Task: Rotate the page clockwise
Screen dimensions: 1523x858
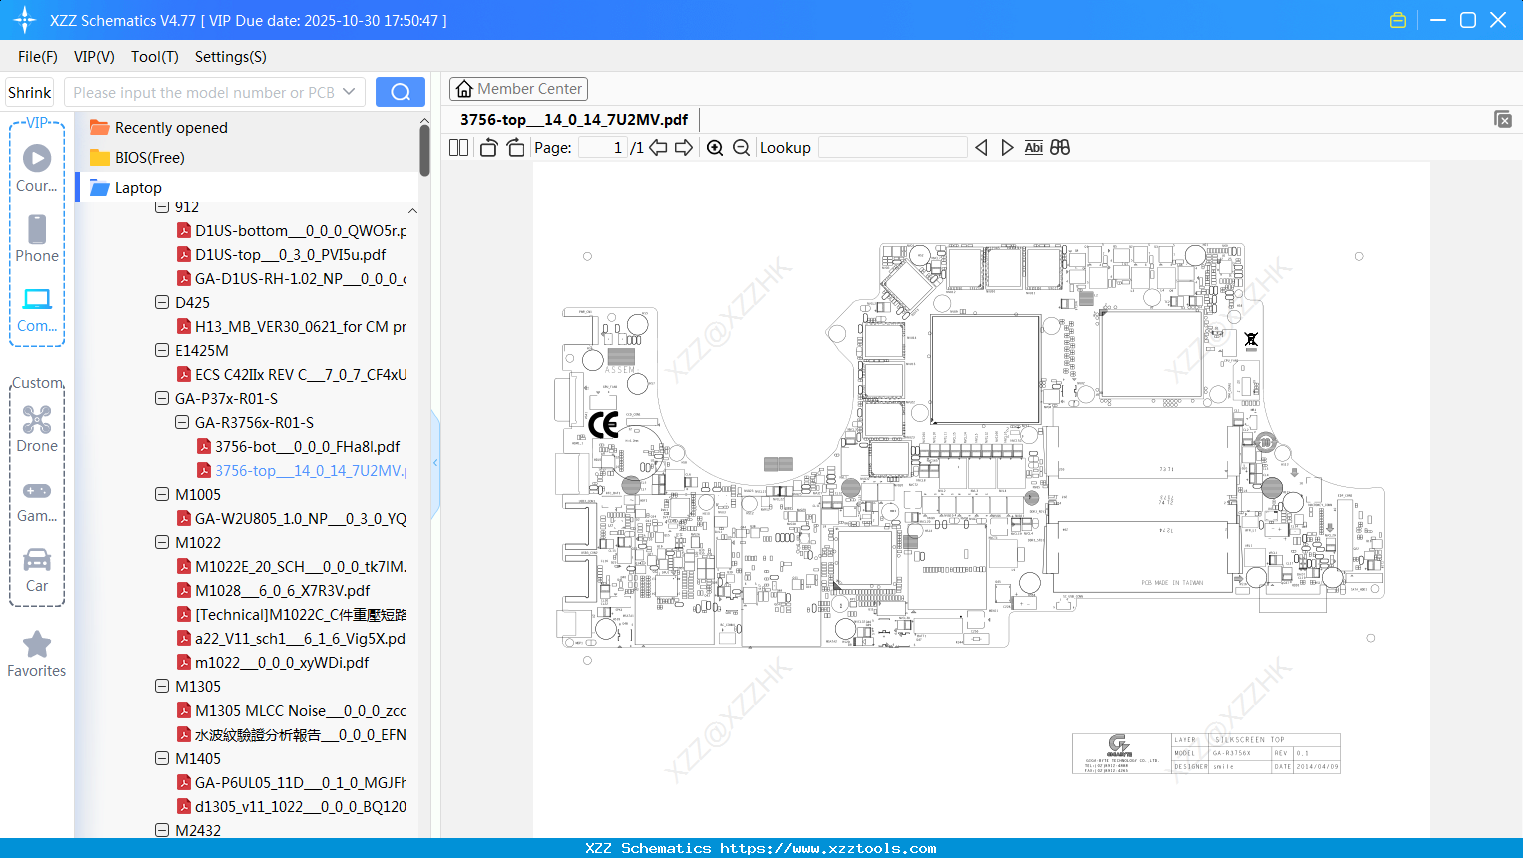Action: pos(515,148)
